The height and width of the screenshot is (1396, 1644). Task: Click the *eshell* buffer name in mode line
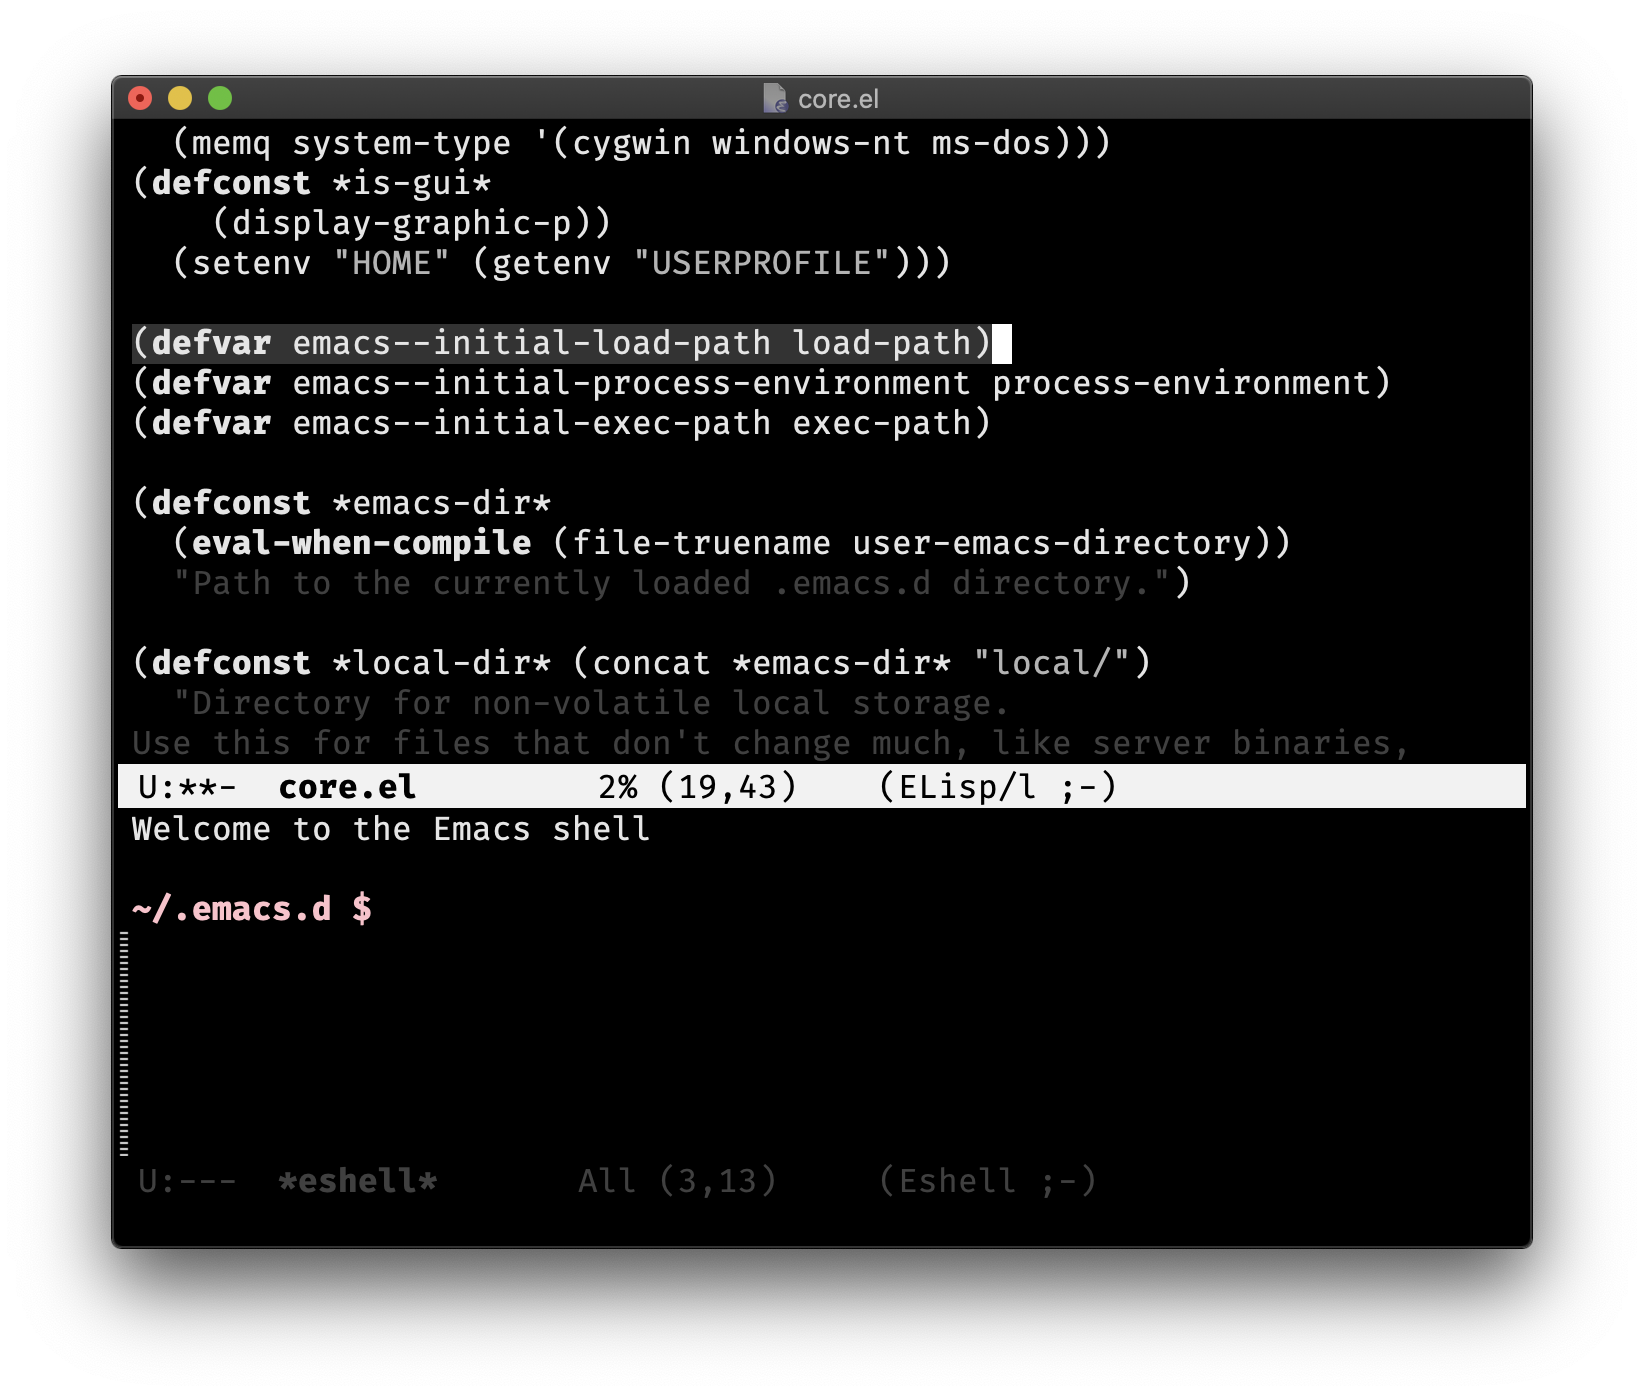[357, 1181]
